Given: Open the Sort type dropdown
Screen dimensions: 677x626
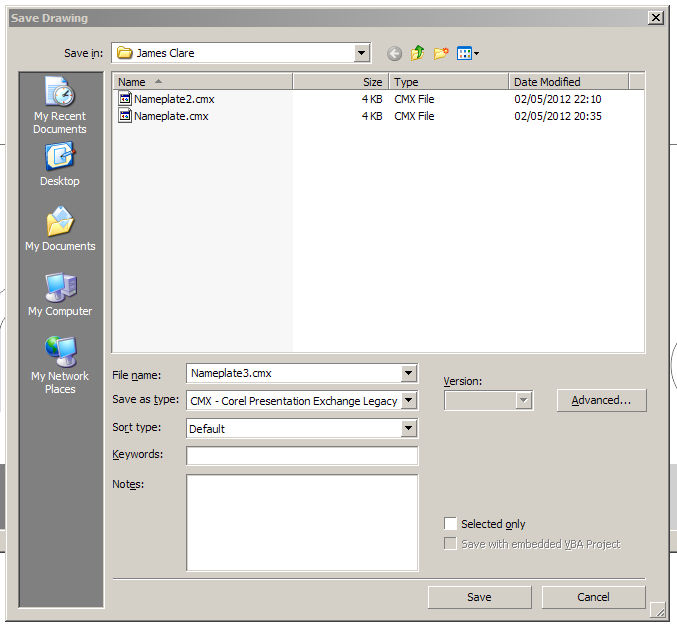Looking at the screenshot, I should [408, 428].
